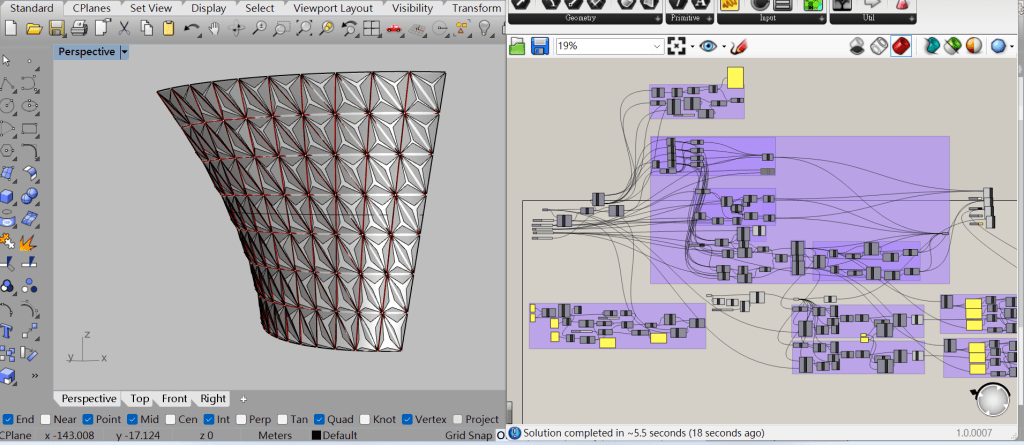Click the Print icon in Rhino toolbar
The image size is (1024, 445).
click(x=79, y=28)
